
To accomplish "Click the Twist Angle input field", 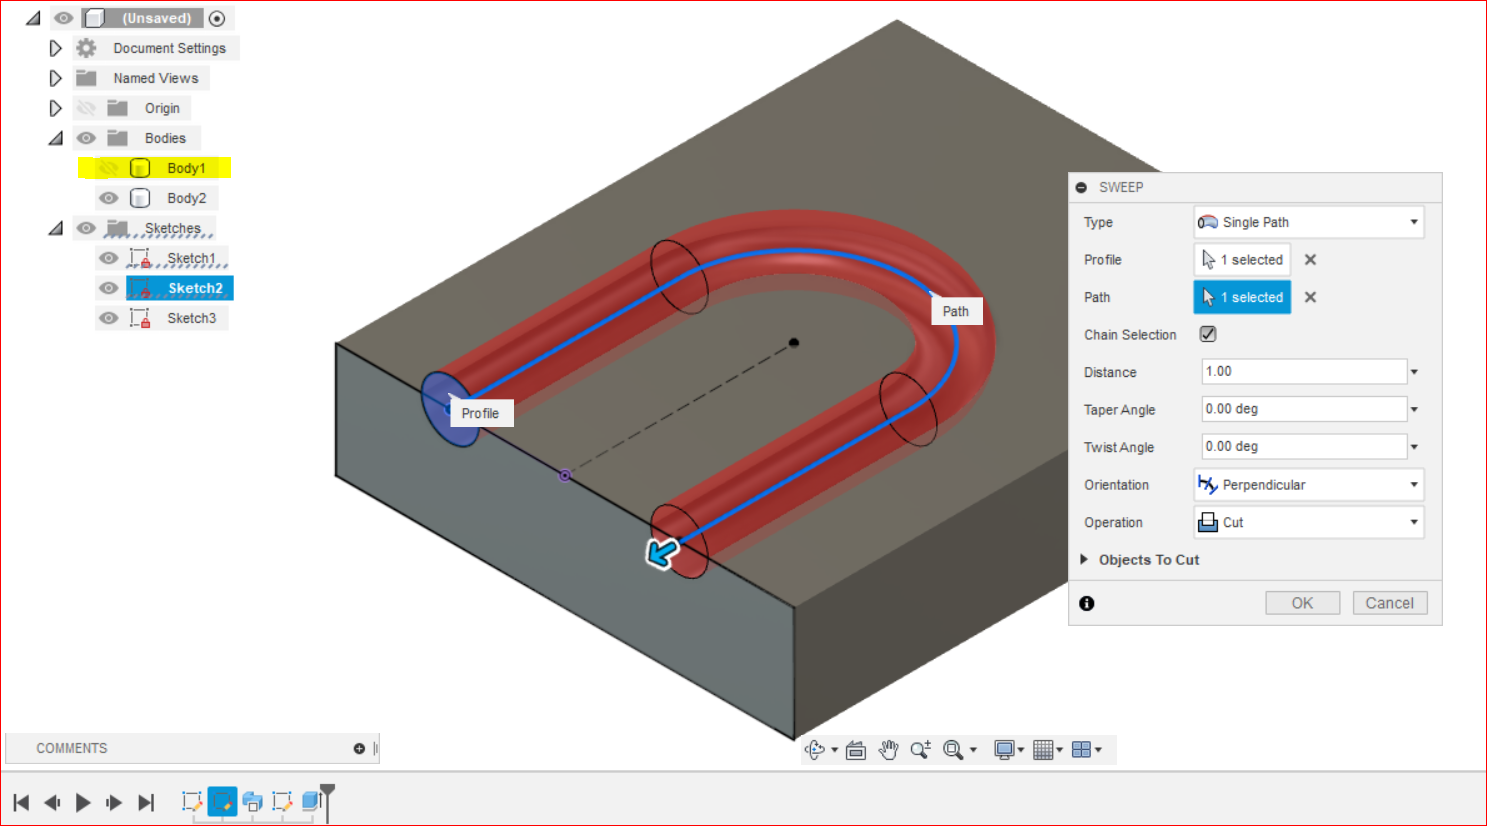I will 1304,446.
